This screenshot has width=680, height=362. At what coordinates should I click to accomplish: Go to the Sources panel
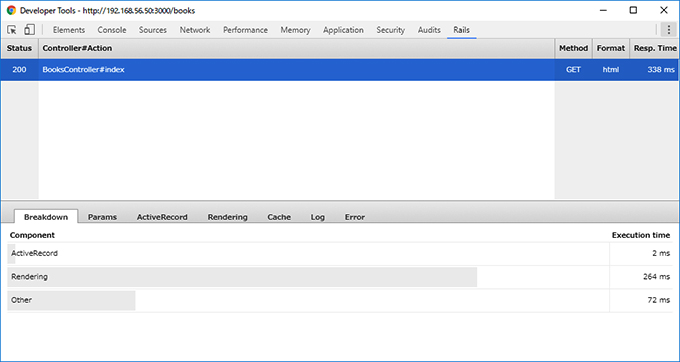tap(153, 30)
